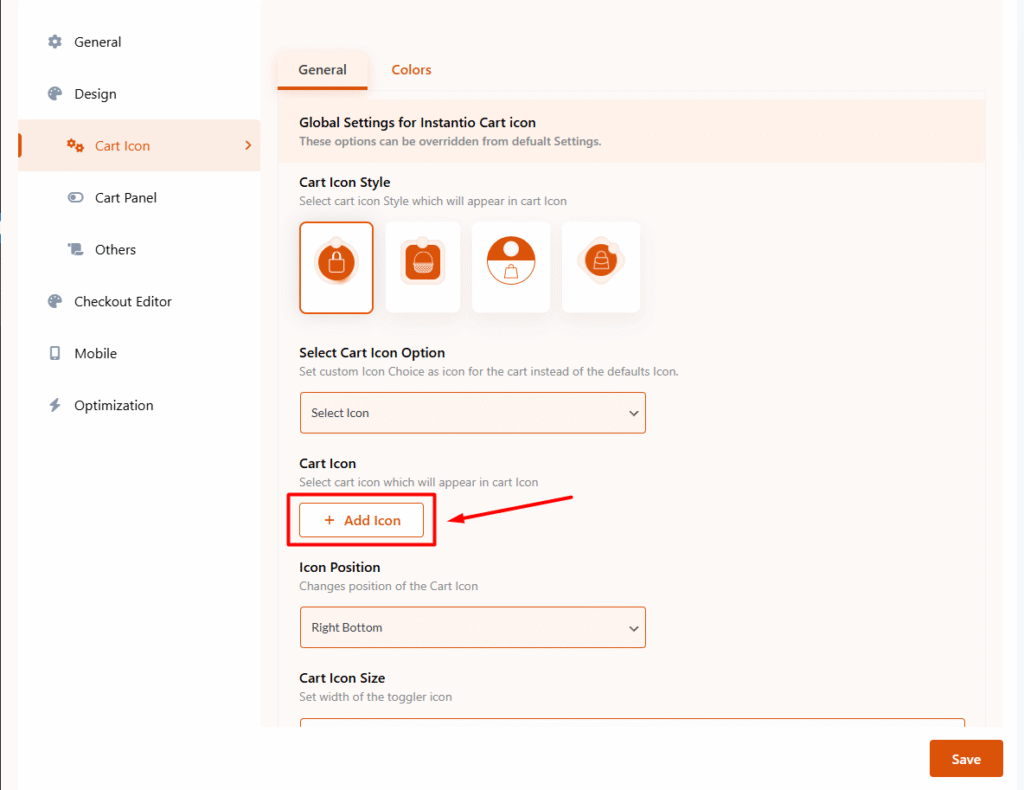
Task: Click the Checkout Editor palette icon
Action: pyautogui.click(x=55, y=302)
